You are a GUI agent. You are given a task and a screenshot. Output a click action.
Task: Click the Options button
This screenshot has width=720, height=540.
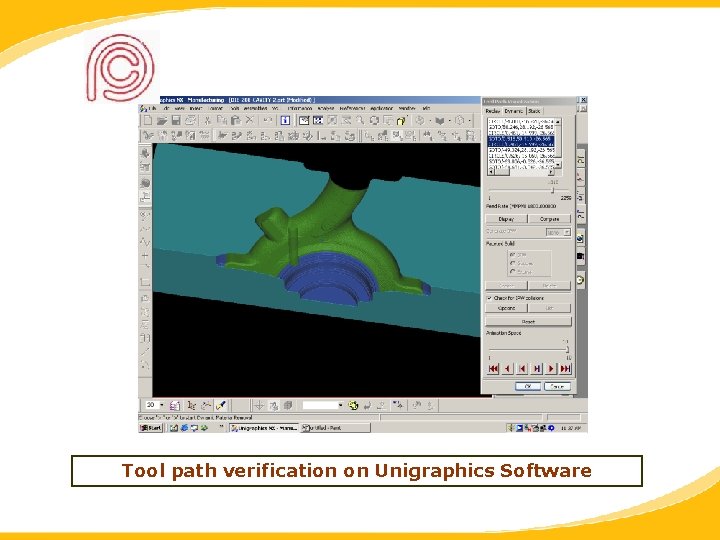click(506, 308)
